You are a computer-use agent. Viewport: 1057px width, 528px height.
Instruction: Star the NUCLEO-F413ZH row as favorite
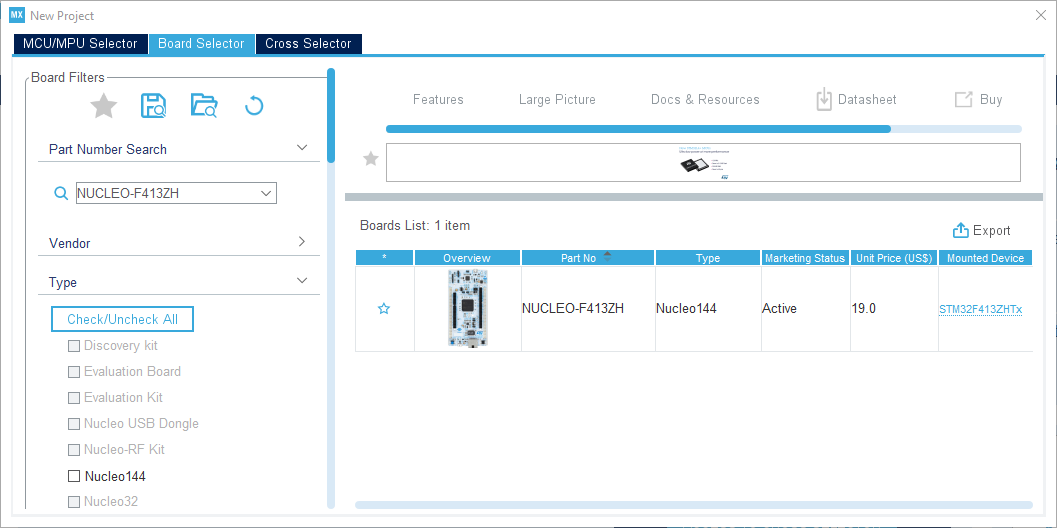(384, 309)
